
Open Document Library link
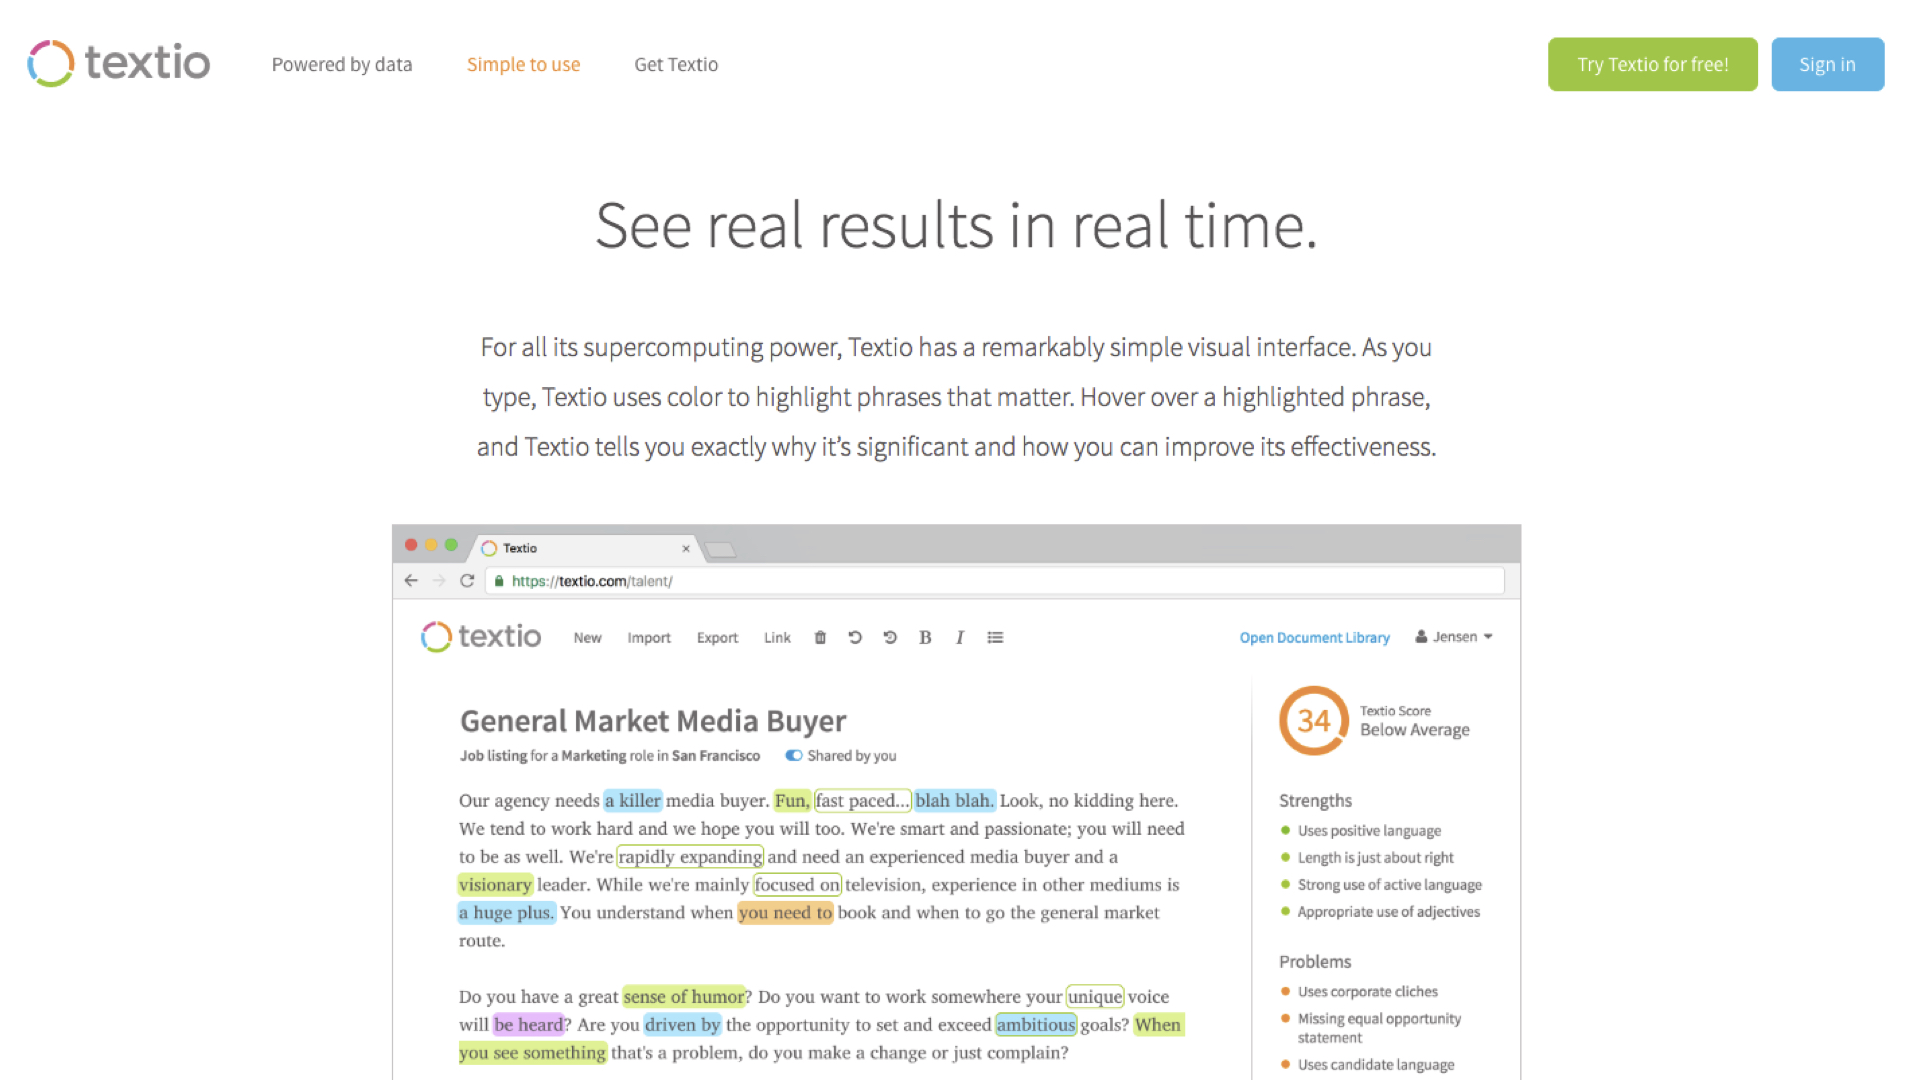(1314, 637)
